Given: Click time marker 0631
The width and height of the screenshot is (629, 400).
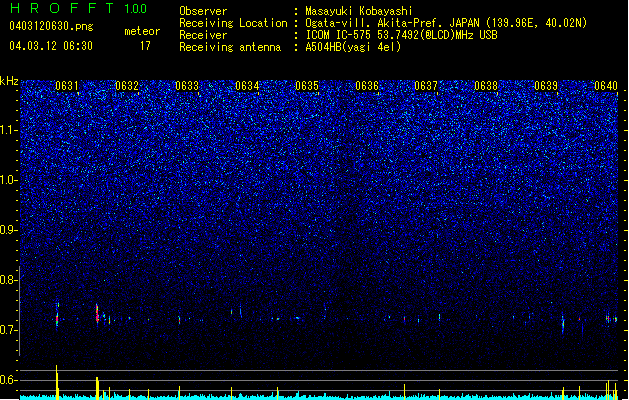Looking at the screenshot, I should point(67,86).
